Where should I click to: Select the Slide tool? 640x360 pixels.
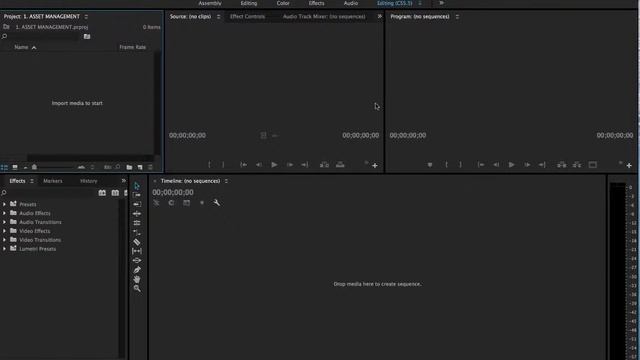[137, 260]
